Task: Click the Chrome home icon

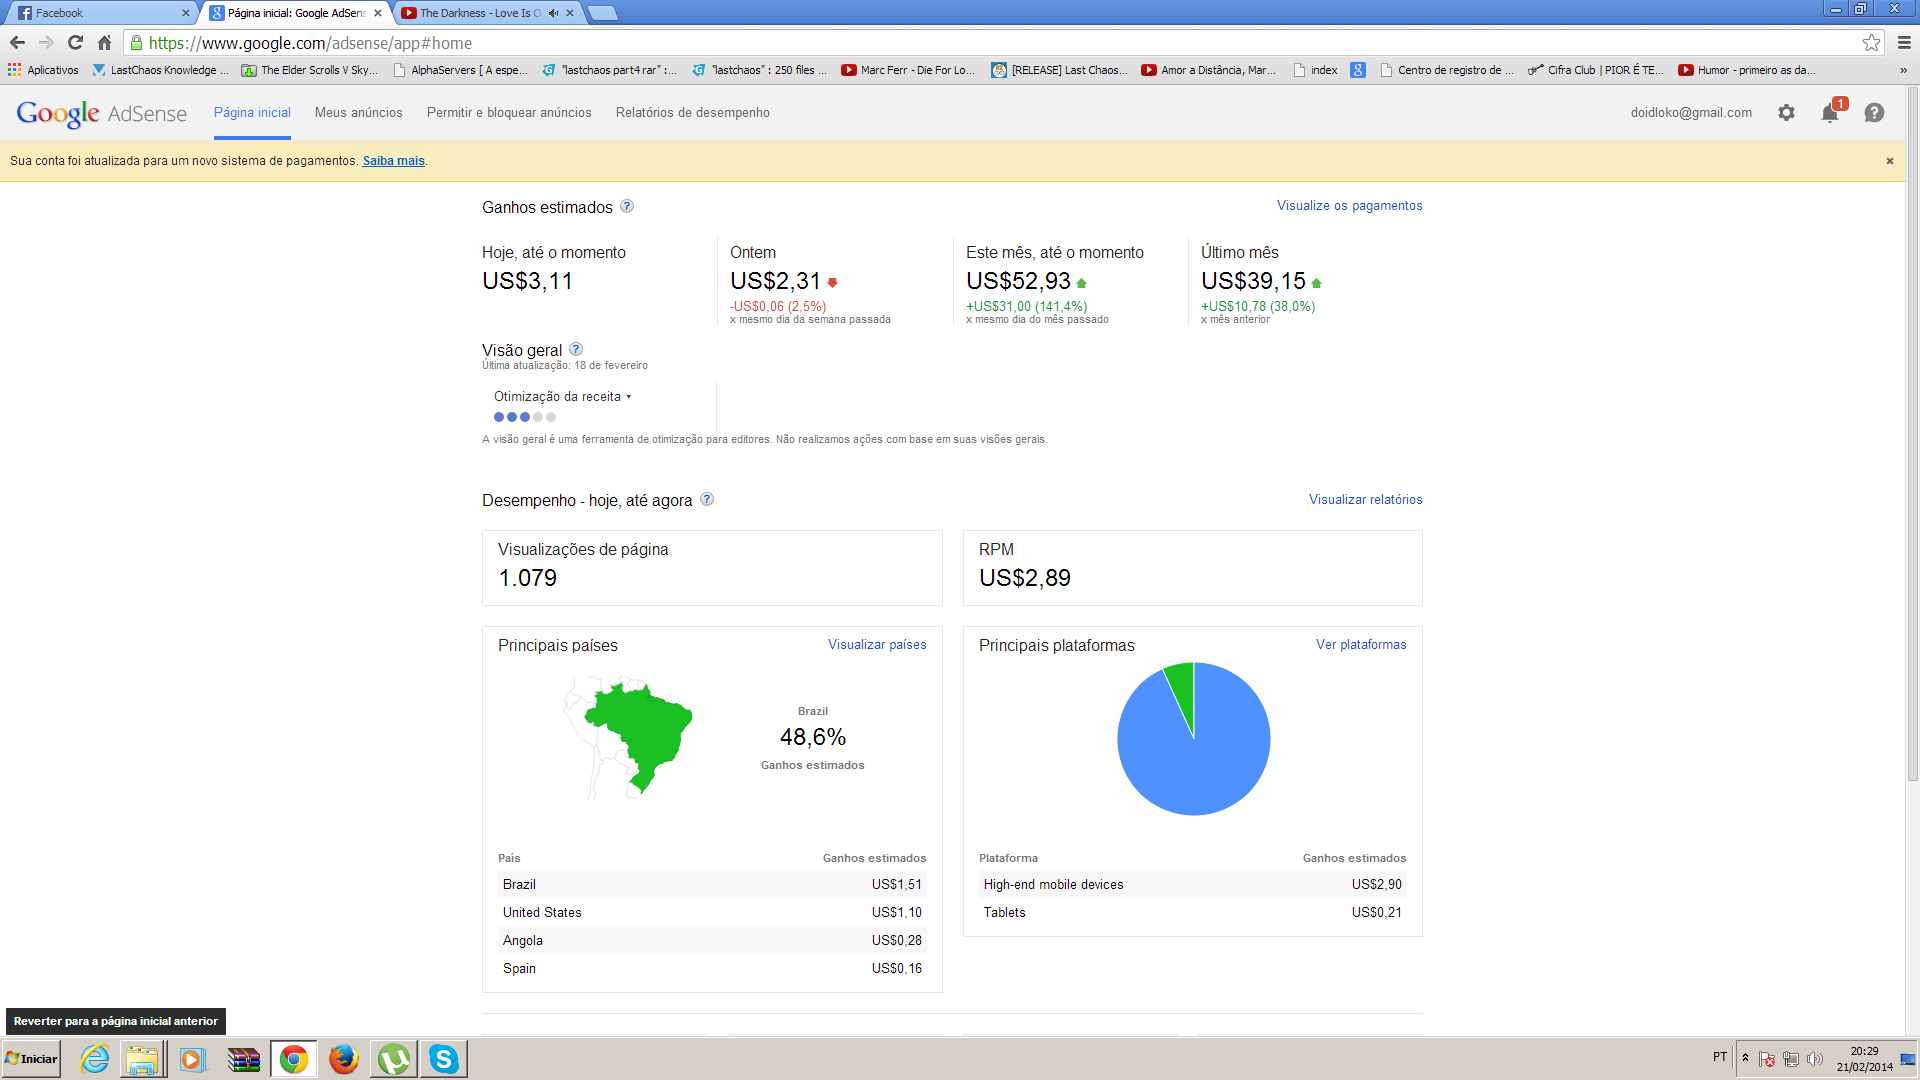Action: click(104, 43)
